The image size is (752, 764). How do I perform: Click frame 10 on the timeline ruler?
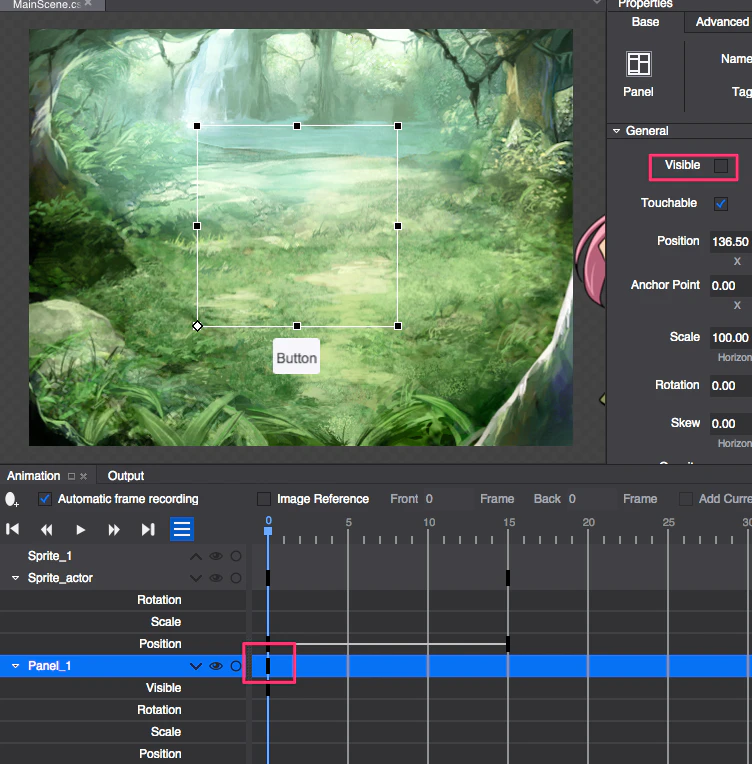428,523
